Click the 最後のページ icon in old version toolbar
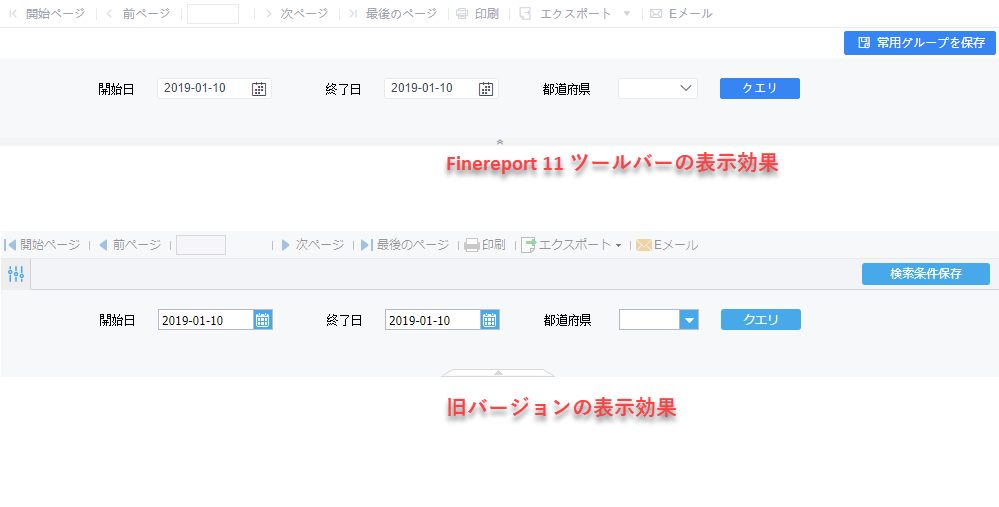The height and width of the screenshot is (507, 999). pos(366,245)
